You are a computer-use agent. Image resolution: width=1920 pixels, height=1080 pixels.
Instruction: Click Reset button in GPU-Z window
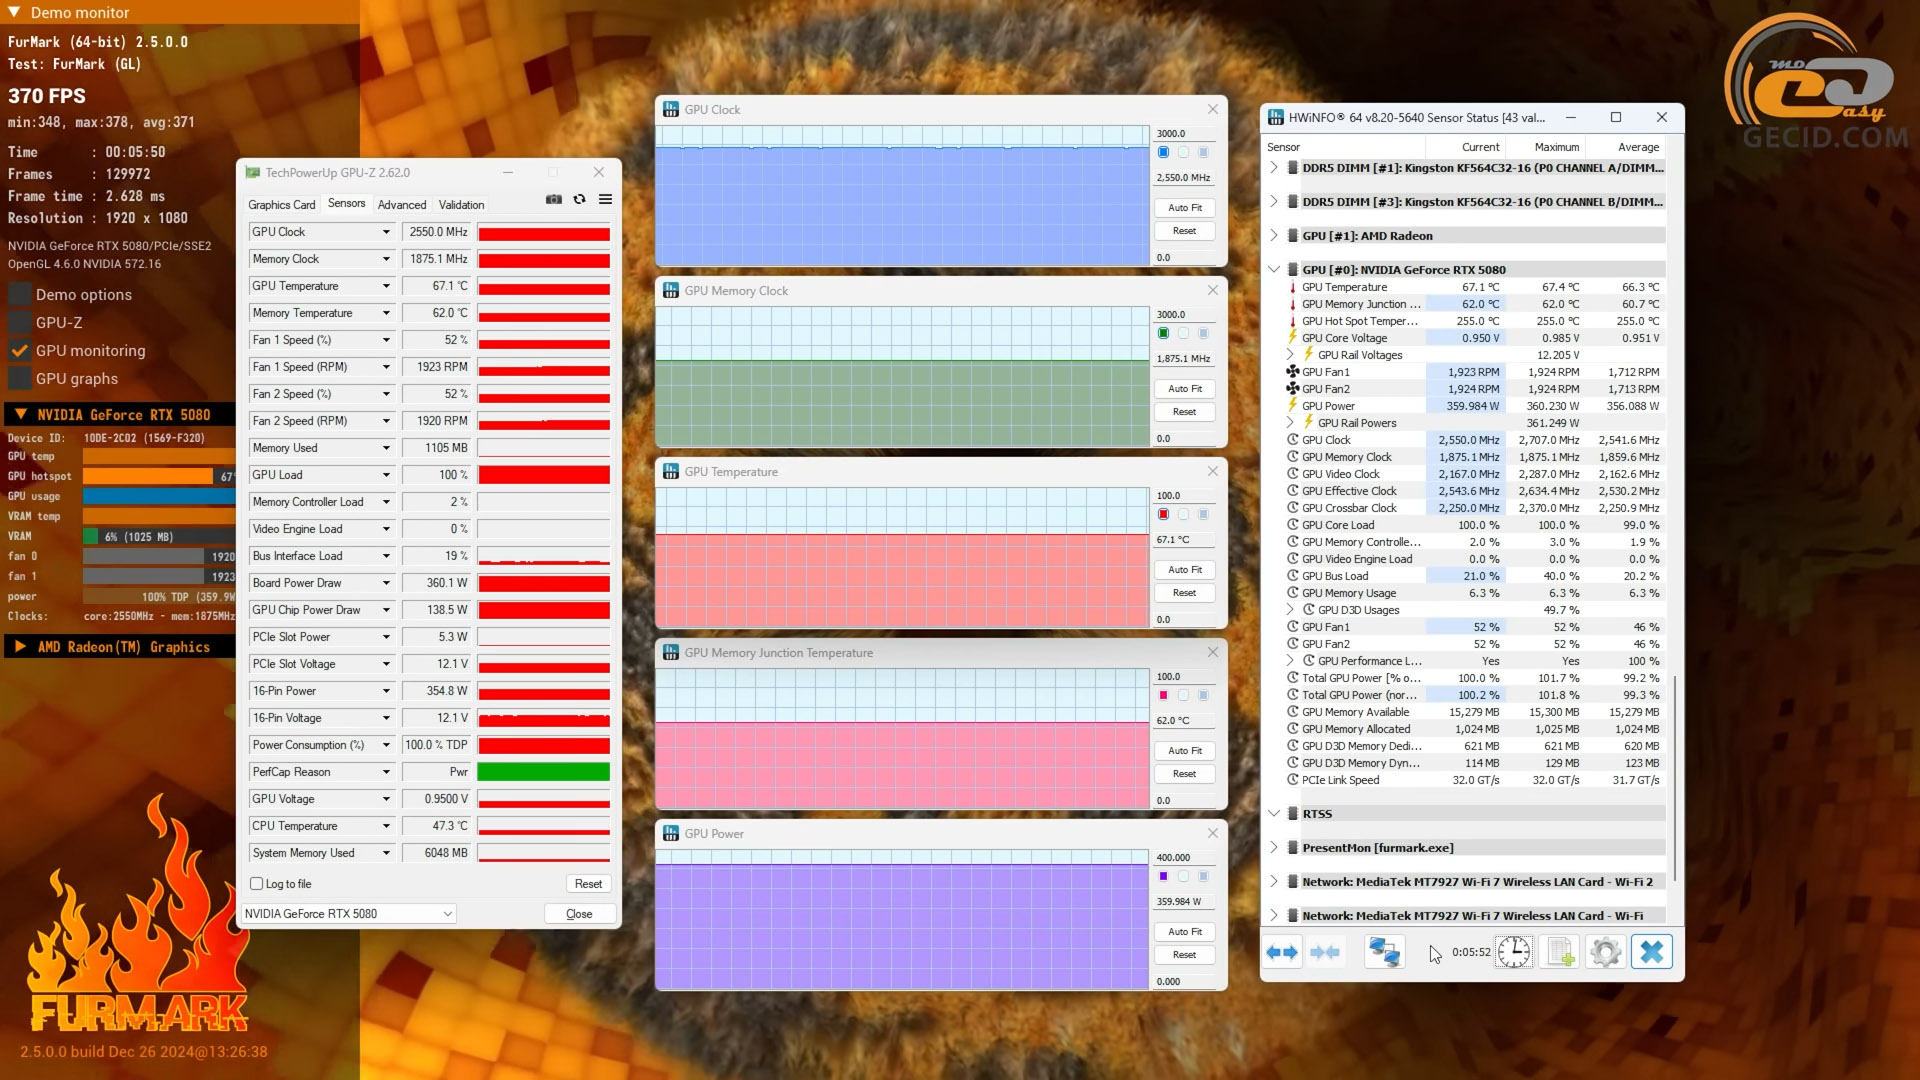[588, 884]
